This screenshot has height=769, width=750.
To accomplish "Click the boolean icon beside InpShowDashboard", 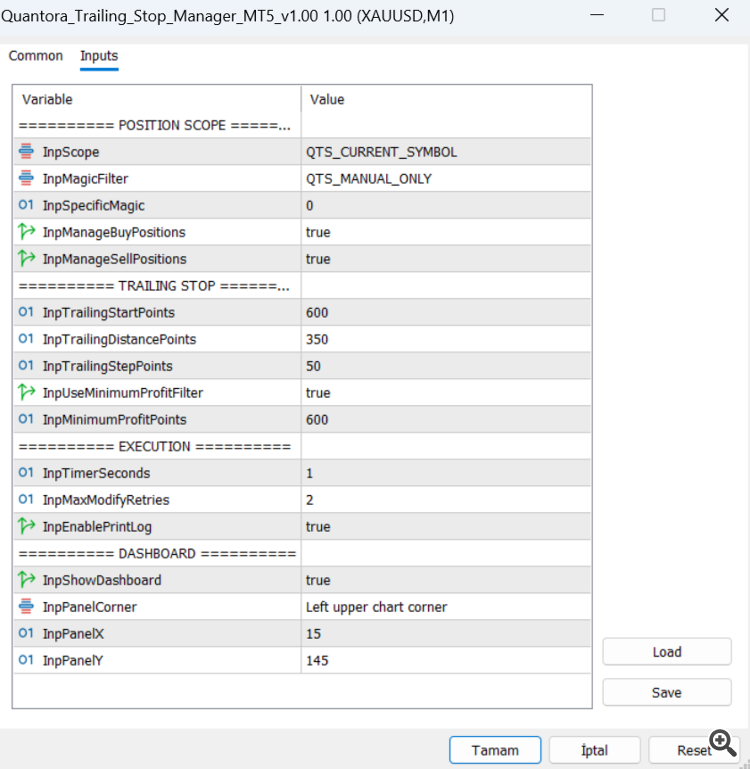I will pos(26,580).
